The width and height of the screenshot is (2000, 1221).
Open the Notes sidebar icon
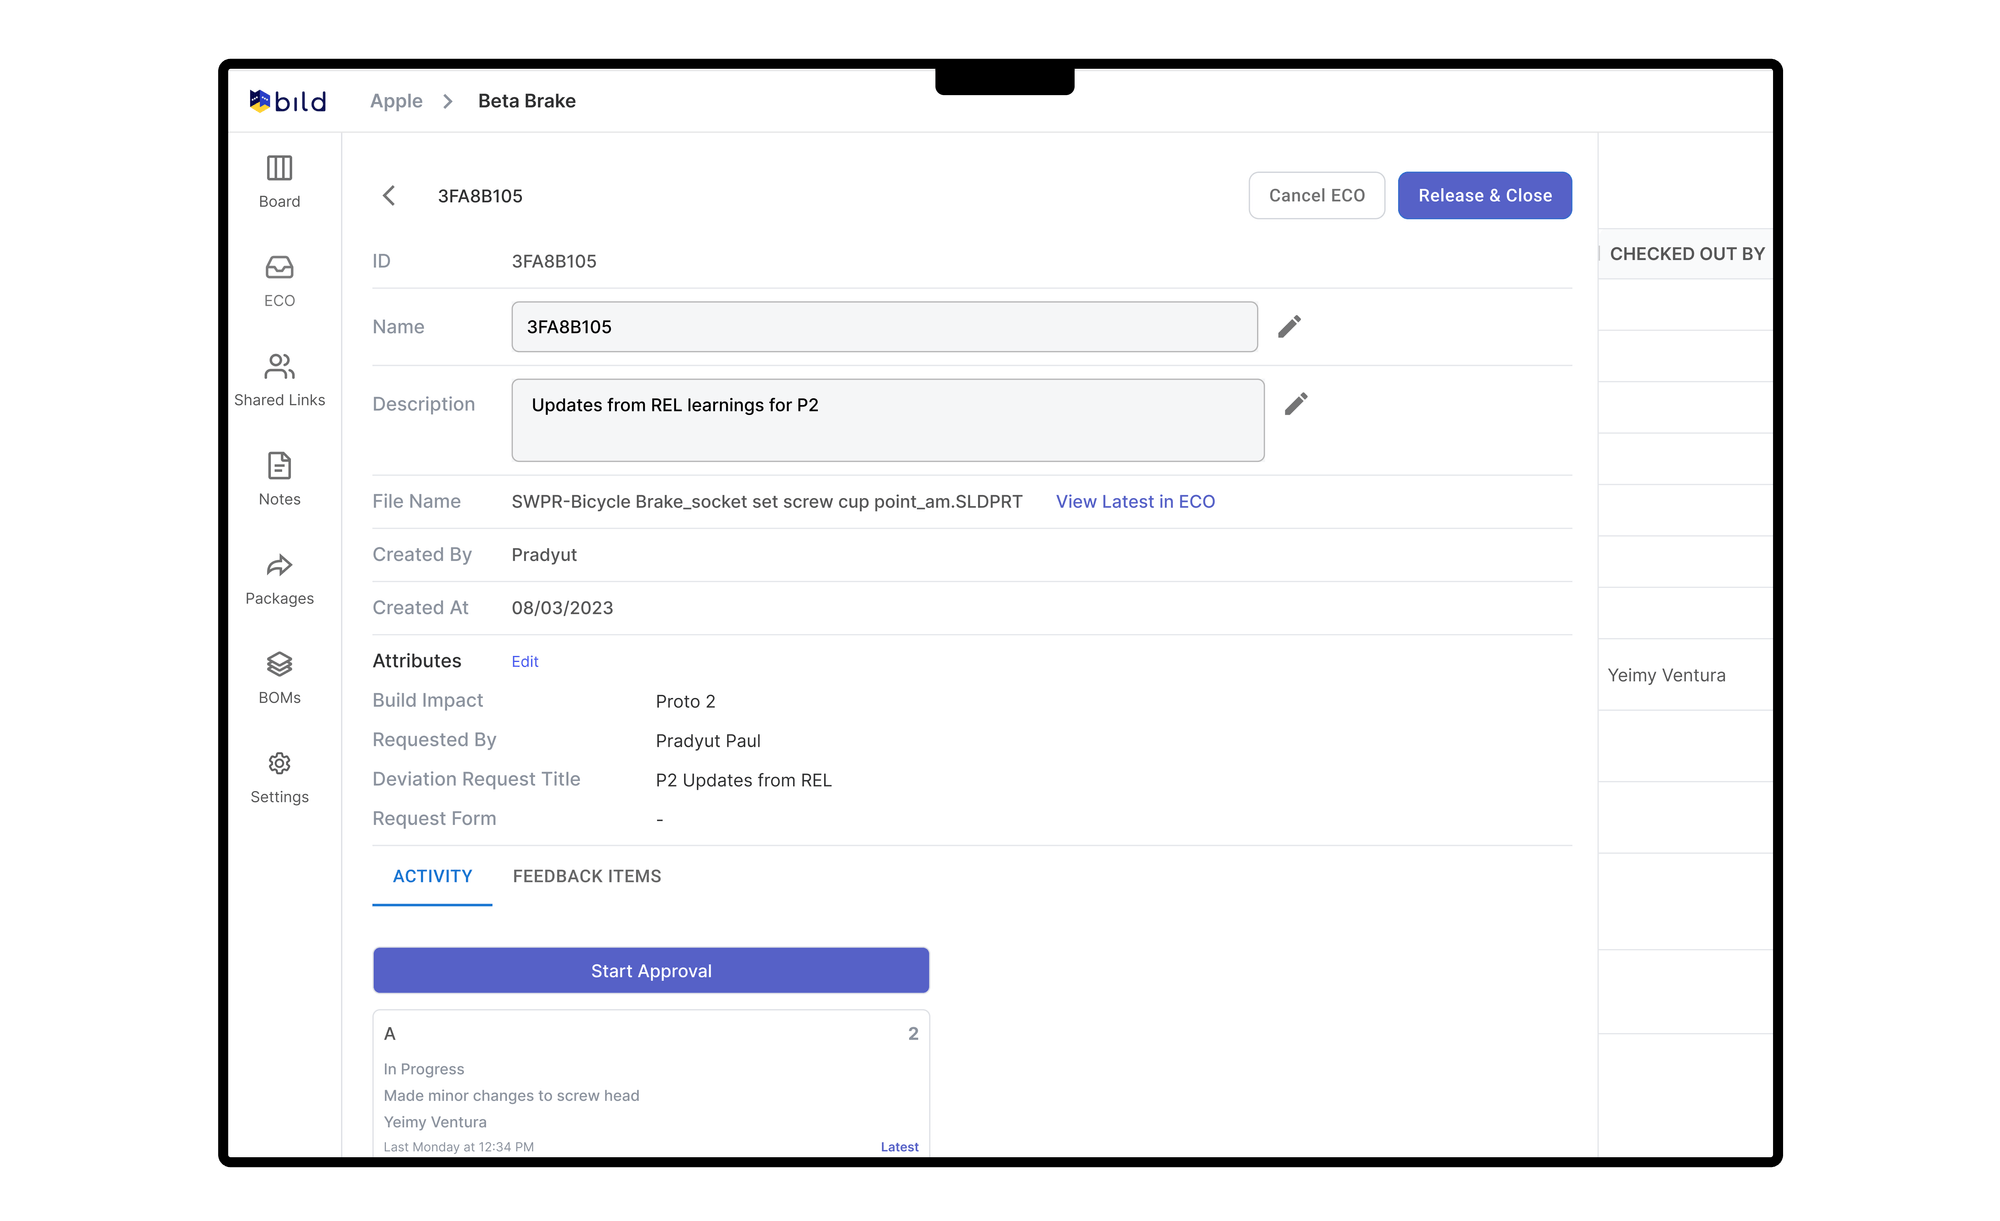[x=279, y=466]
